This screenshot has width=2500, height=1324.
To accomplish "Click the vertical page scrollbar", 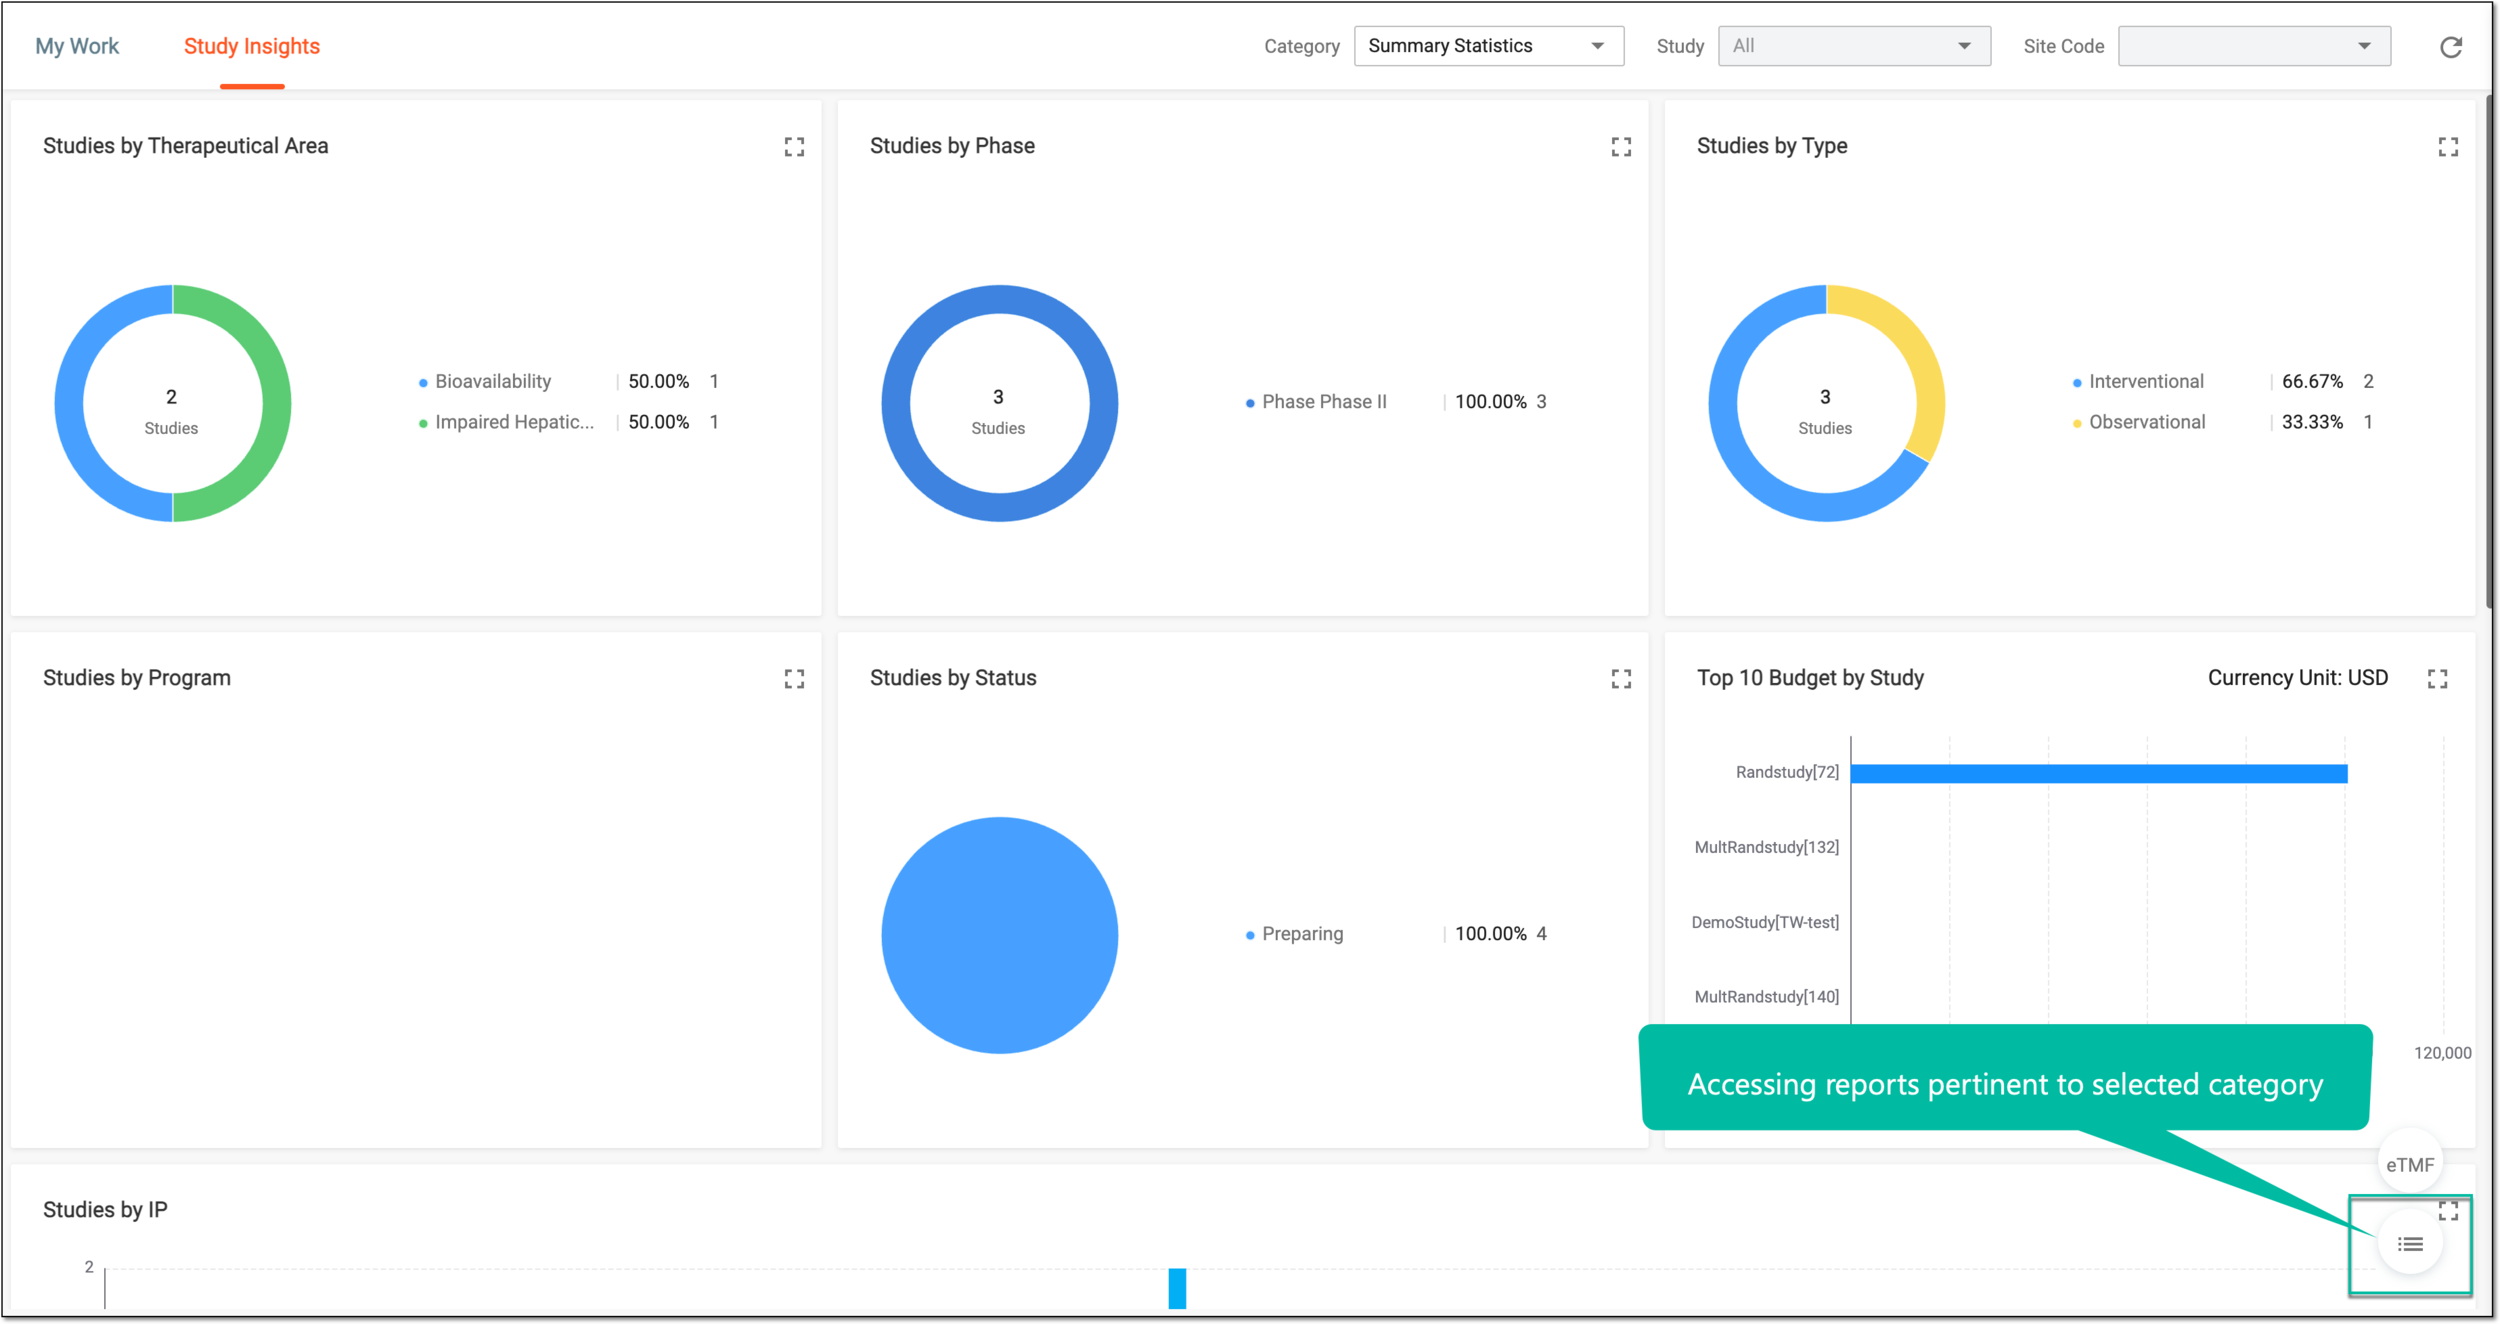I will pos(2490,350).
